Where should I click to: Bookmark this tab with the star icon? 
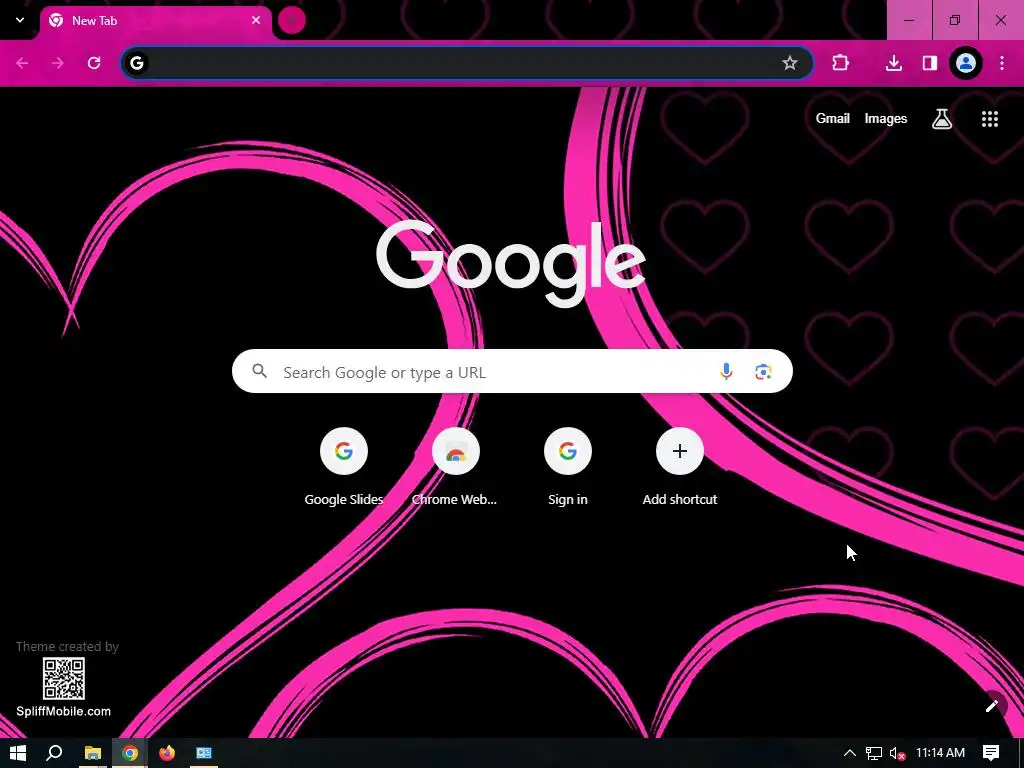pyautogui.click(x=790, y=63)
